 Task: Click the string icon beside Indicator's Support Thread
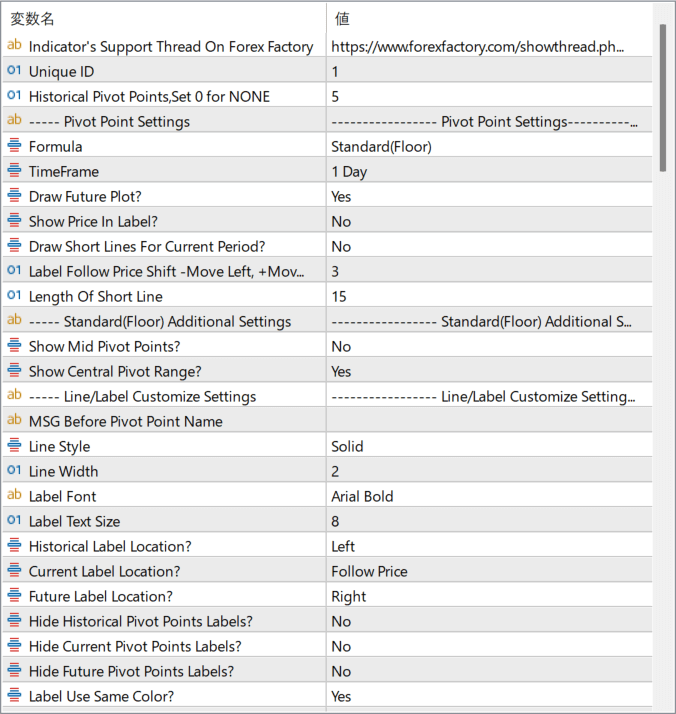coord(14,46)
